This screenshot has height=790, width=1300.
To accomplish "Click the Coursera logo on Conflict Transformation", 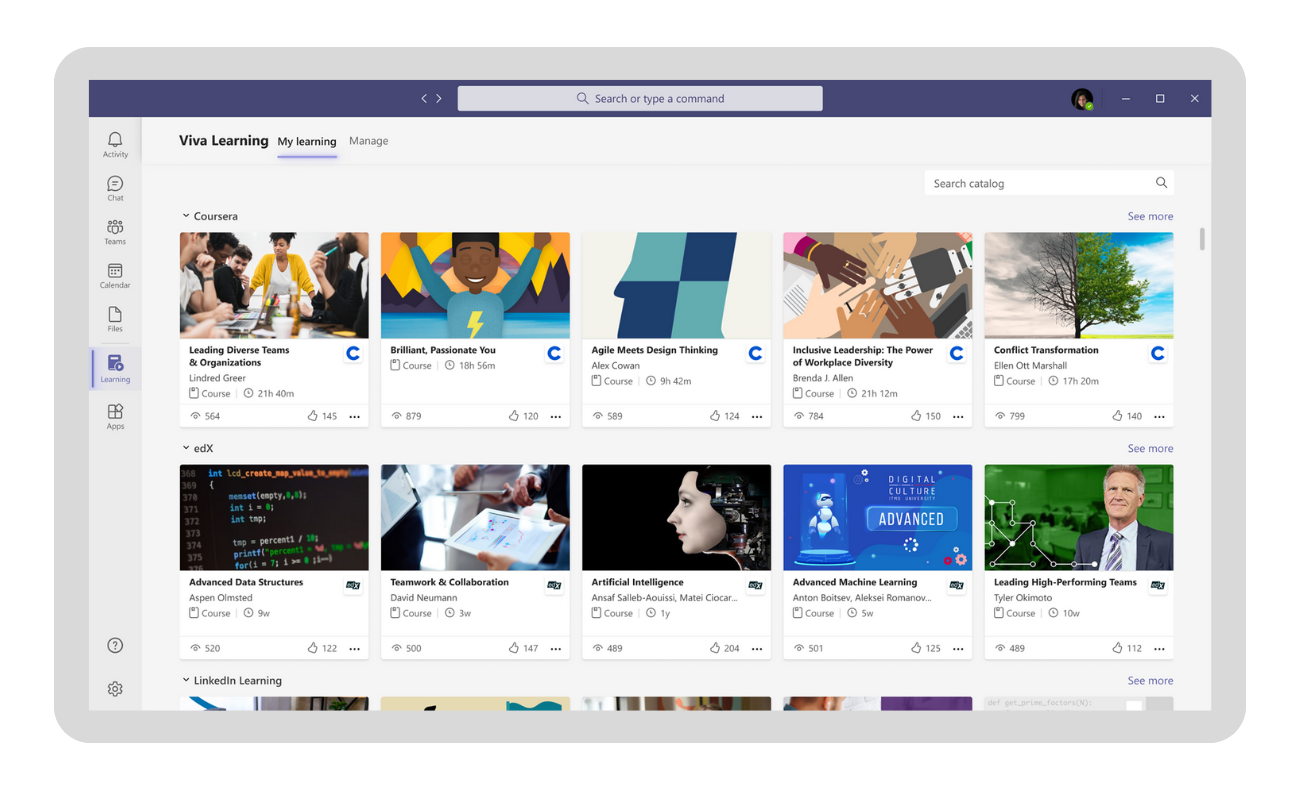I will (1158, 353).
